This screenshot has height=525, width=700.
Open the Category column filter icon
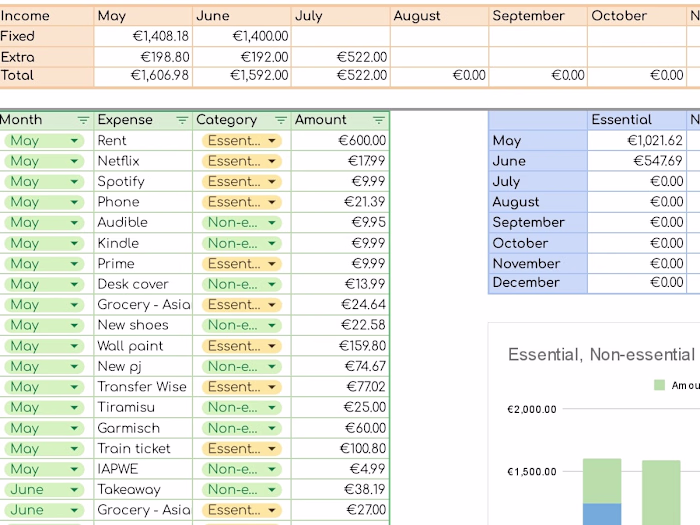(280, 120)
